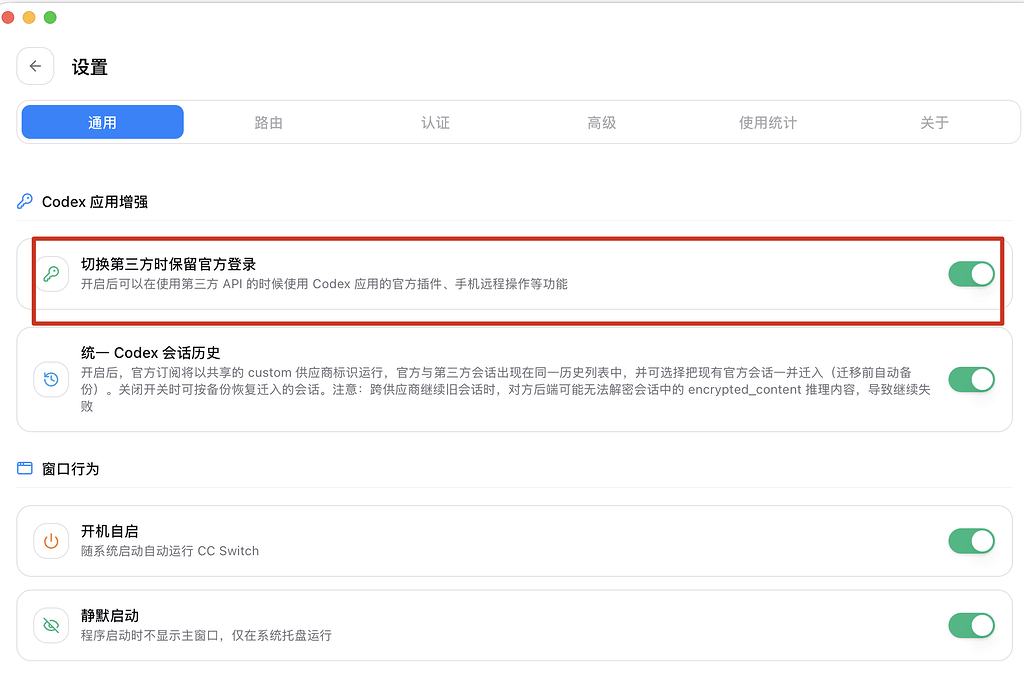1024x684 pixels.
Task: Click the 随系统启动自动运行 CC Switch description
Action: click(170, 551)
